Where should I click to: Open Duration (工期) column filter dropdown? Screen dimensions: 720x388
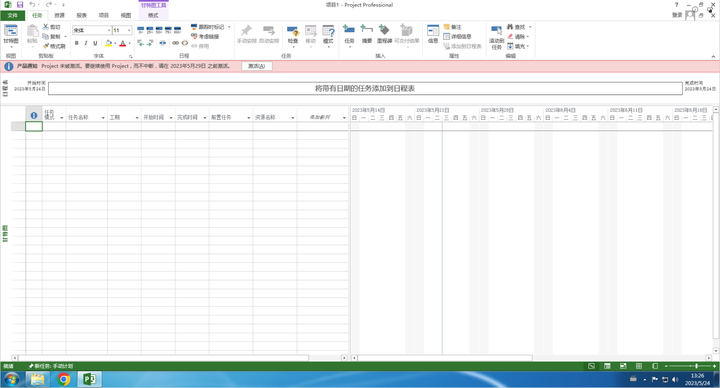click(137, 118)
